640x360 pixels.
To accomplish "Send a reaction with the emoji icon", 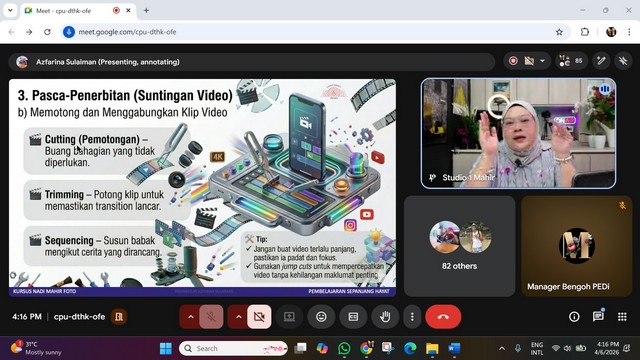I will [x=321, y=317].
